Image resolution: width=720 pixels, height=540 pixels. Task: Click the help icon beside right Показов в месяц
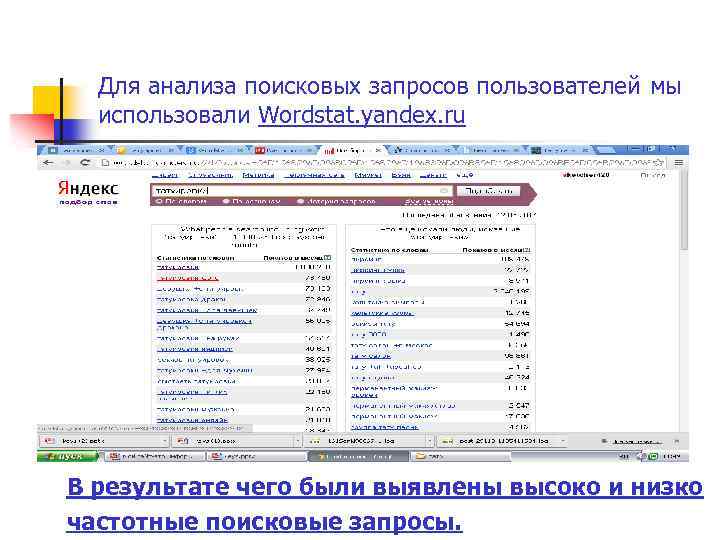[x=528, y=250]
